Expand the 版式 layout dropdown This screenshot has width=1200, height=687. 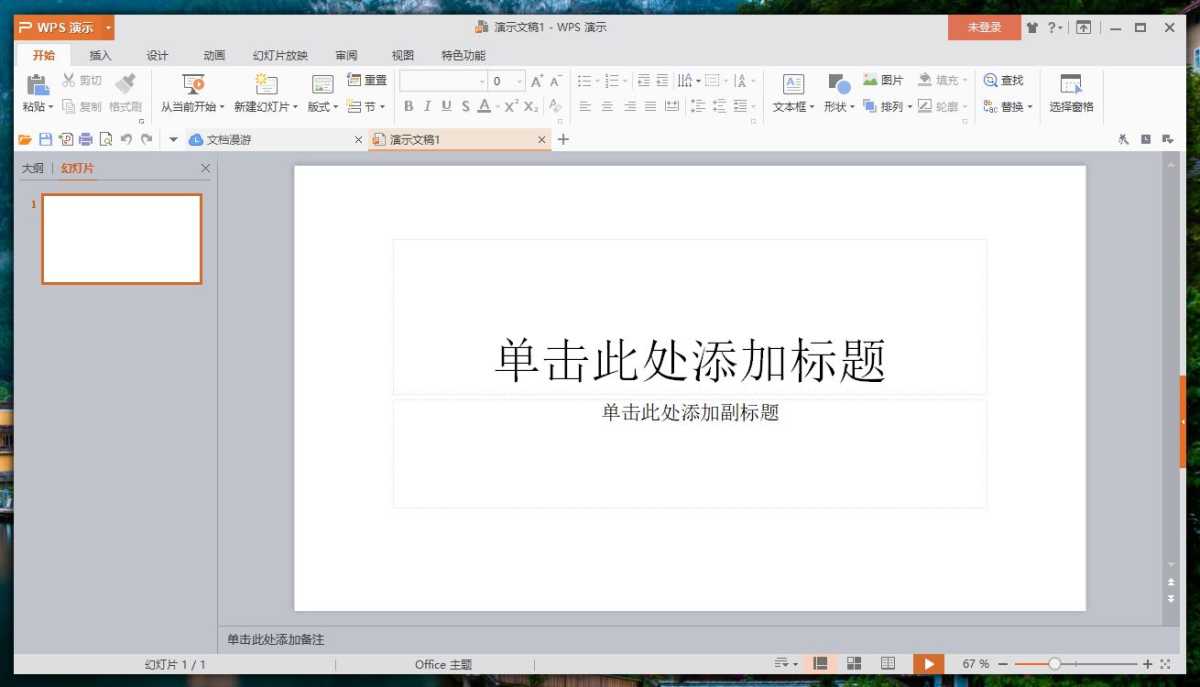(320, 105)
